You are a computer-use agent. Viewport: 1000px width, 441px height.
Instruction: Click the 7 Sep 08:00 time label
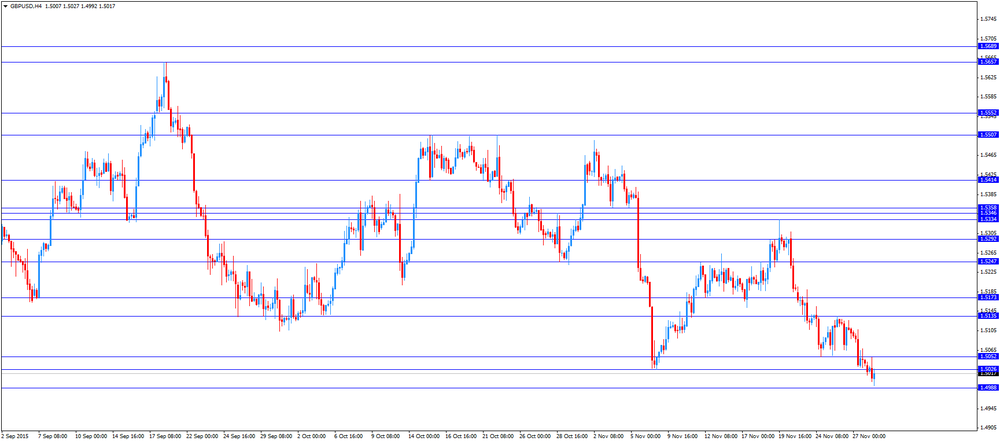coord(50,437)
